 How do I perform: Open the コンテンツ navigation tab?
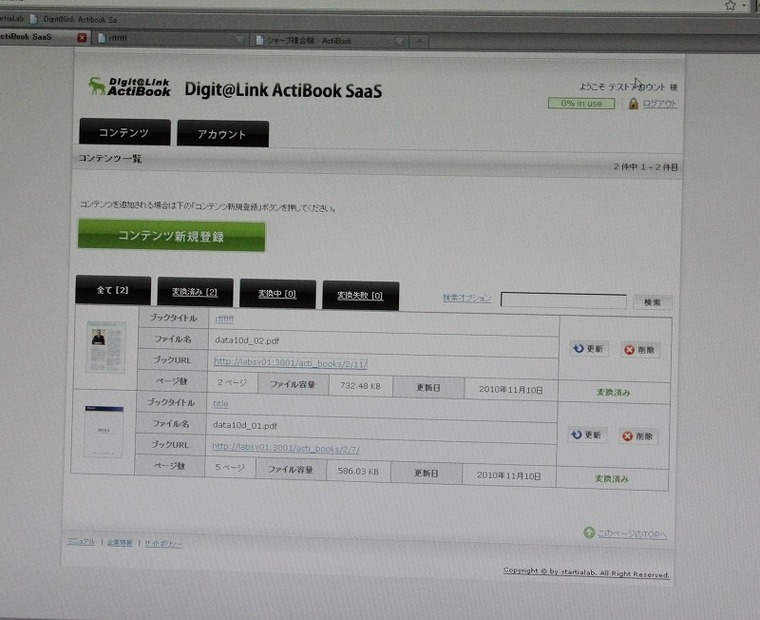coord(125,132)
